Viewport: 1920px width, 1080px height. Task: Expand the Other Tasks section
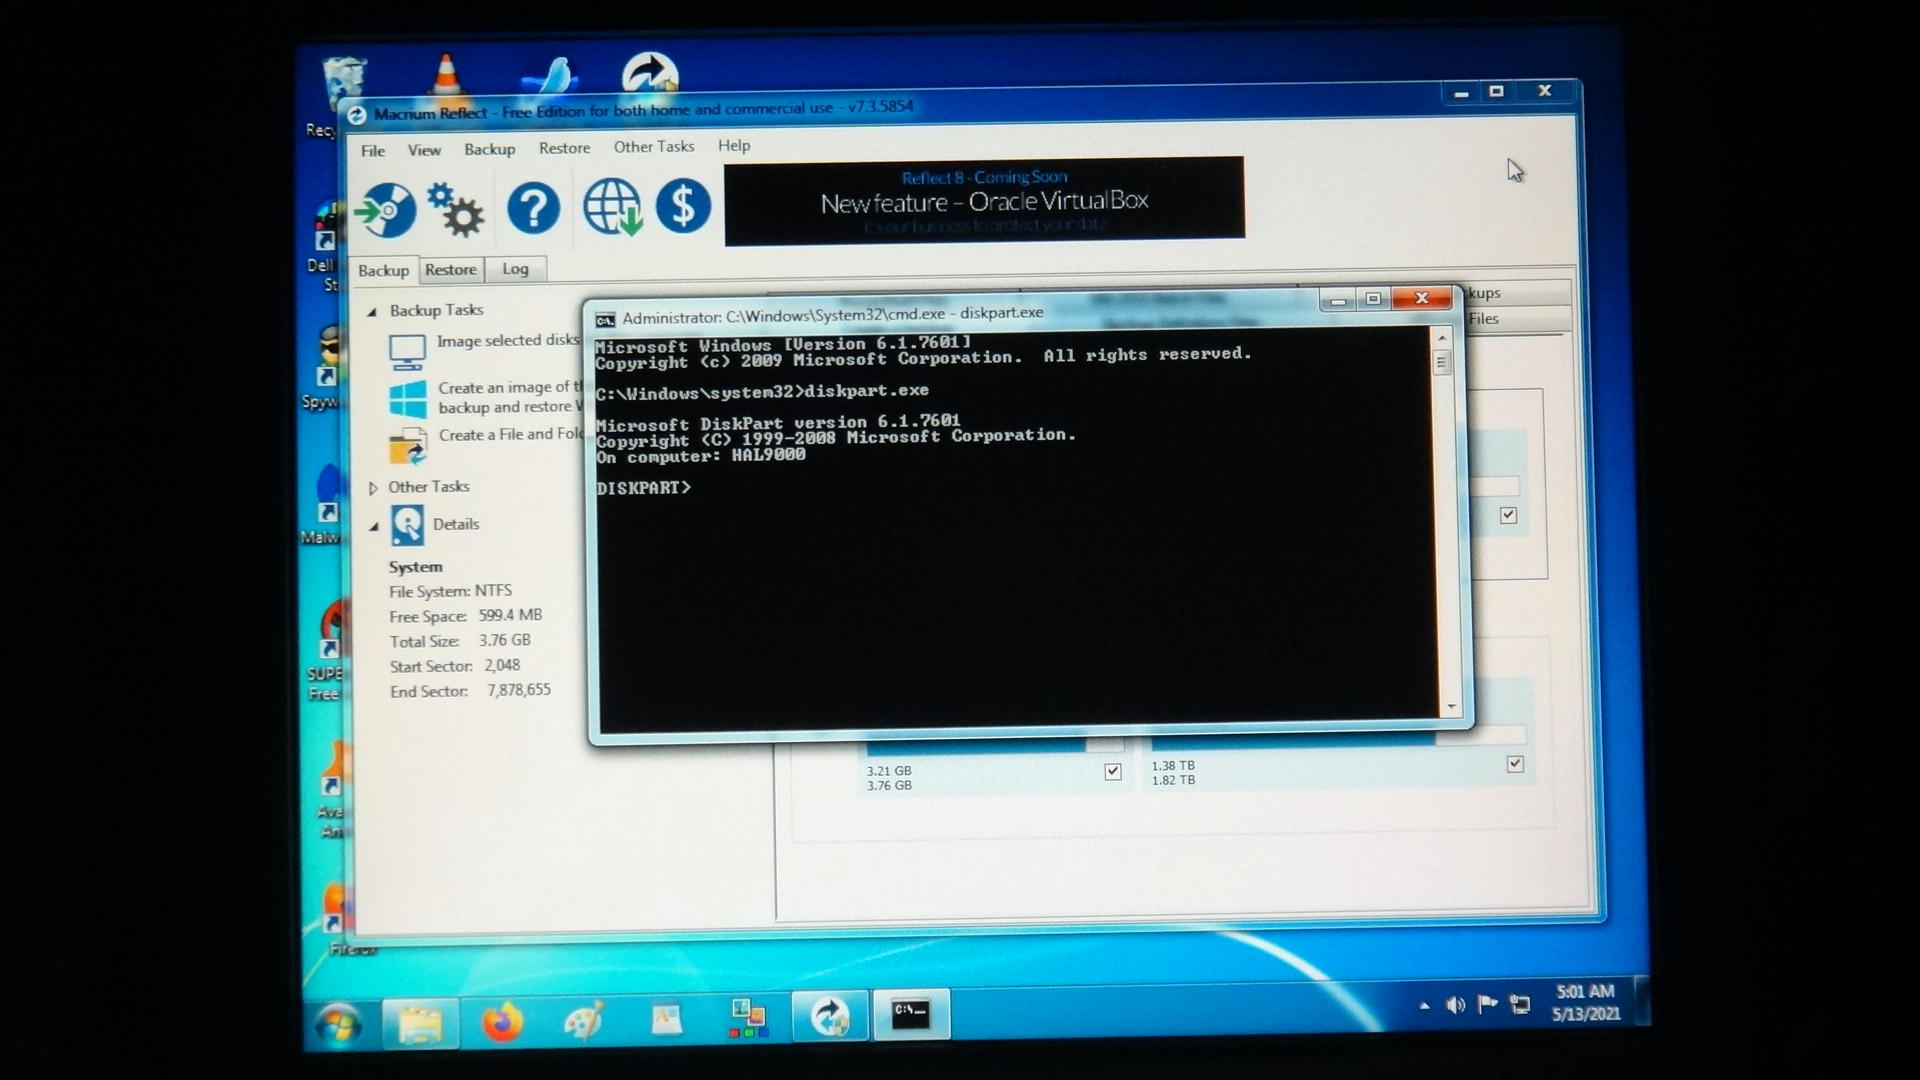click(372, 488)
